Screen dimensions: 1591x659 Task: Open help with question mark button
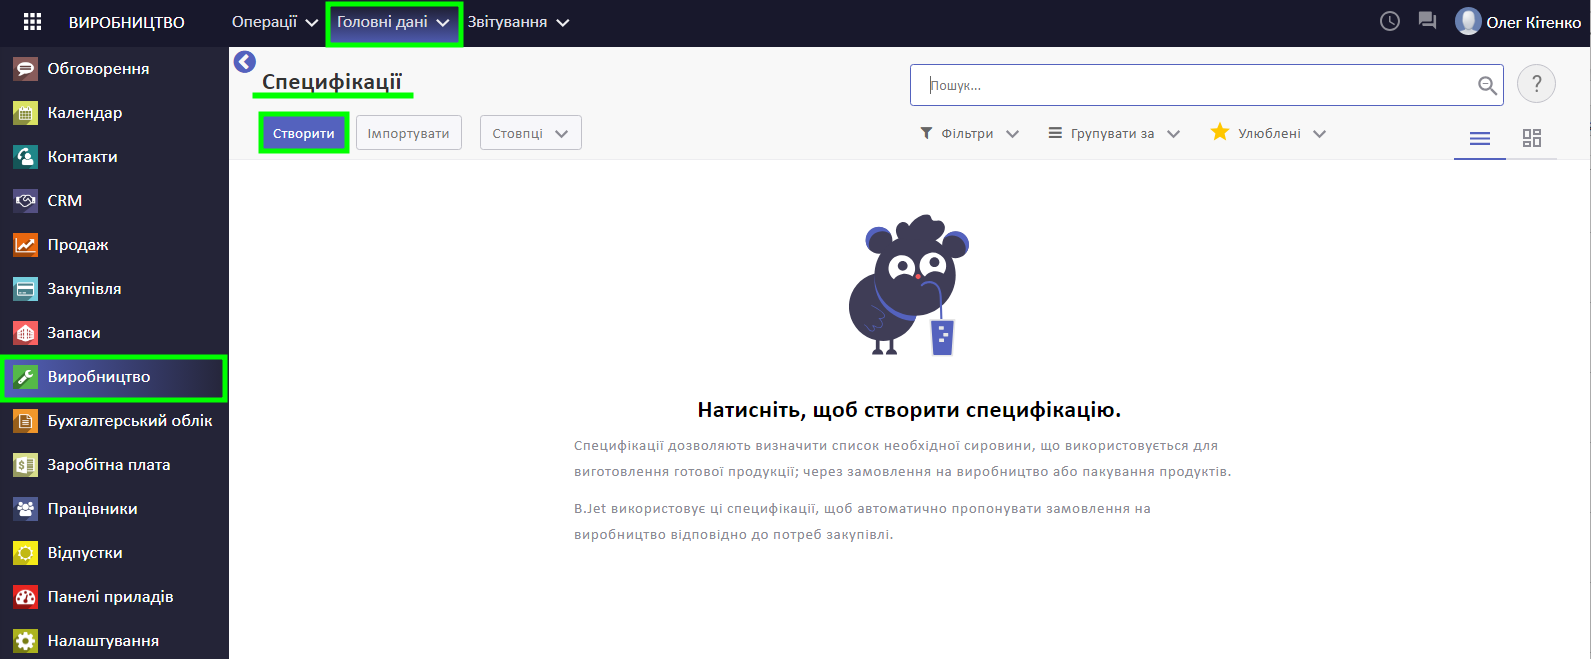click(1536, 84)
